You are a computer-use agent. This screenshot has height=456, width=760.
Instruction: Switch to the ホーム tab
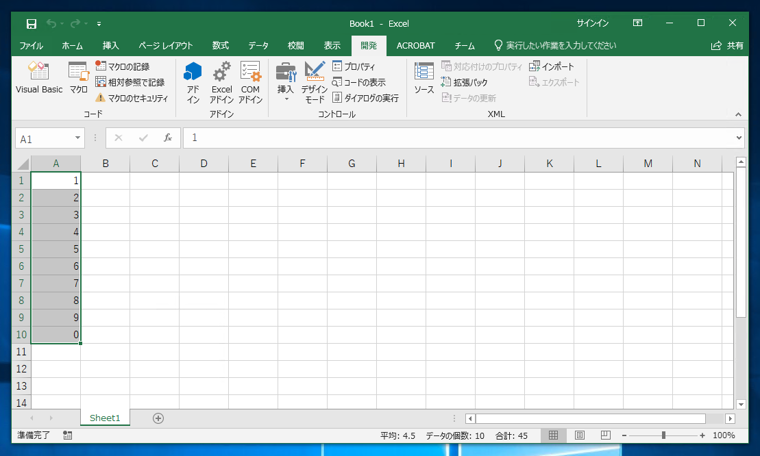point(72,46)
